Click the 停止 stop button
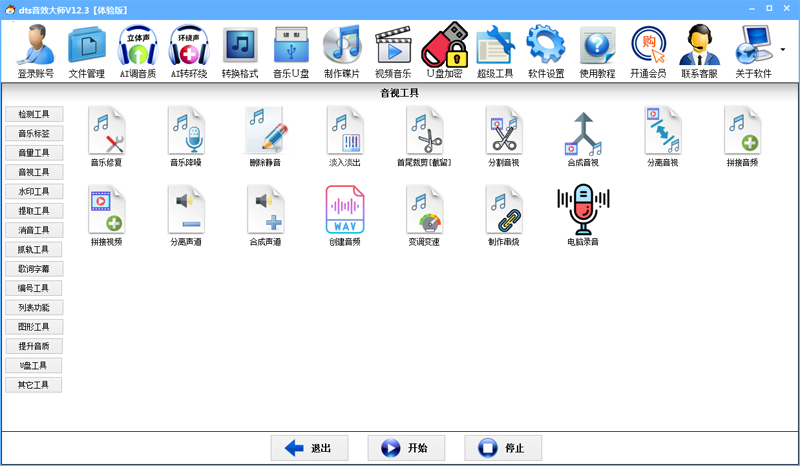Screen dimensions: 800x466 [503, 448]
